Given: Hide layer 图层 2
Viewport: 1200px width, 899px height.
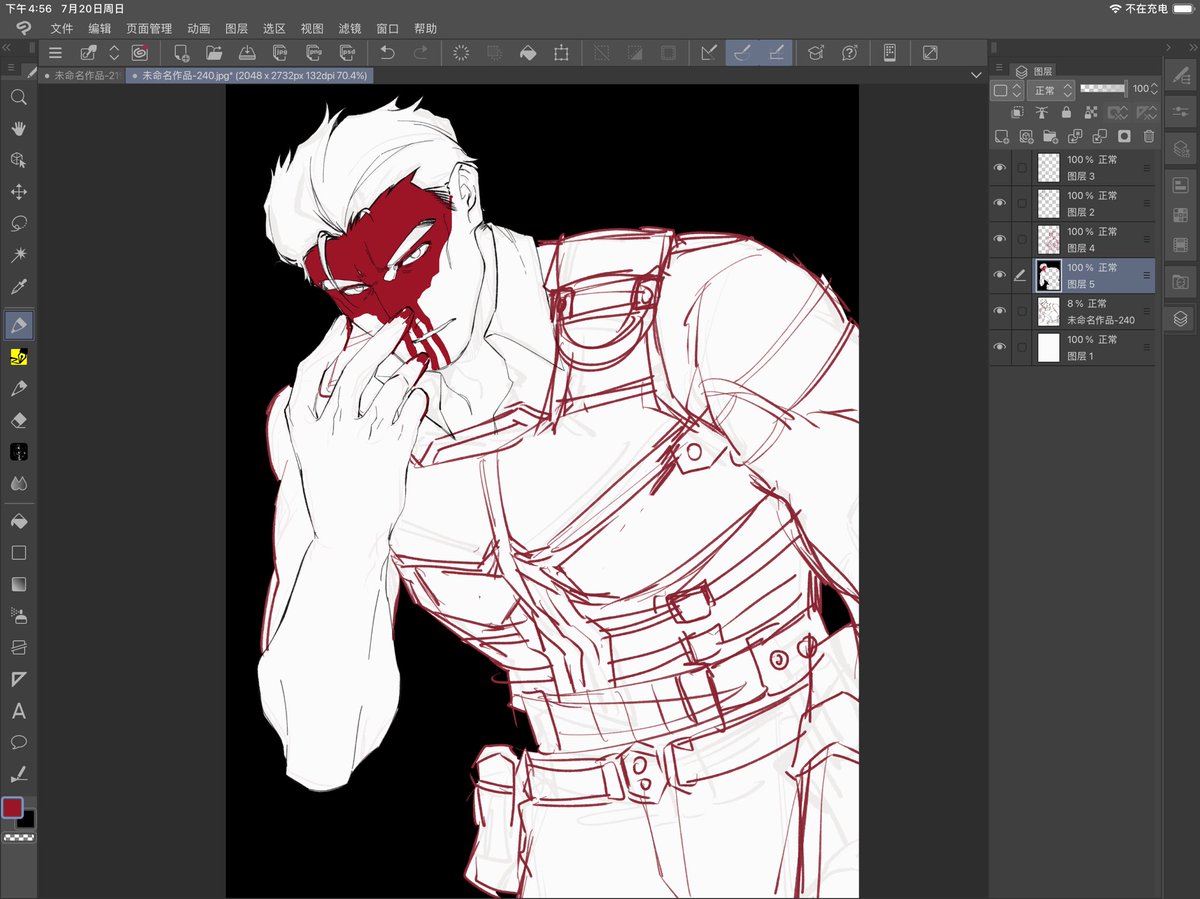Looking at the screenshot, I should point(999,204).
